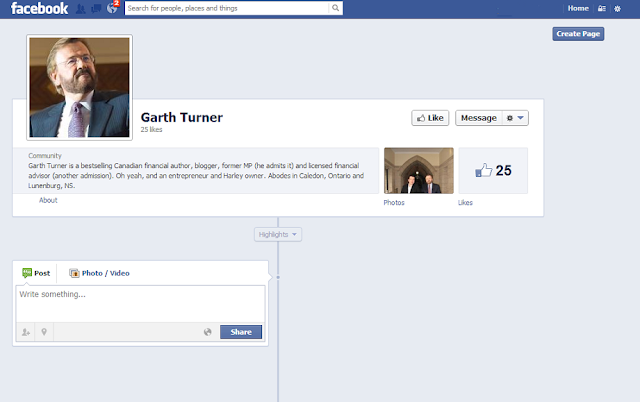Open messages icon in top bar

point(96,9)
